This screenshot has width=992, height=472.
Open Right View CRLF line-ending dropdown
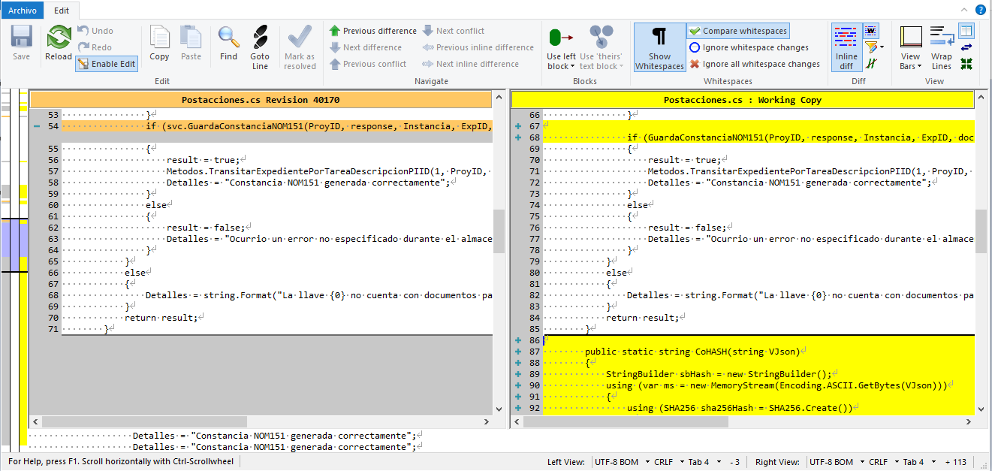880,462
